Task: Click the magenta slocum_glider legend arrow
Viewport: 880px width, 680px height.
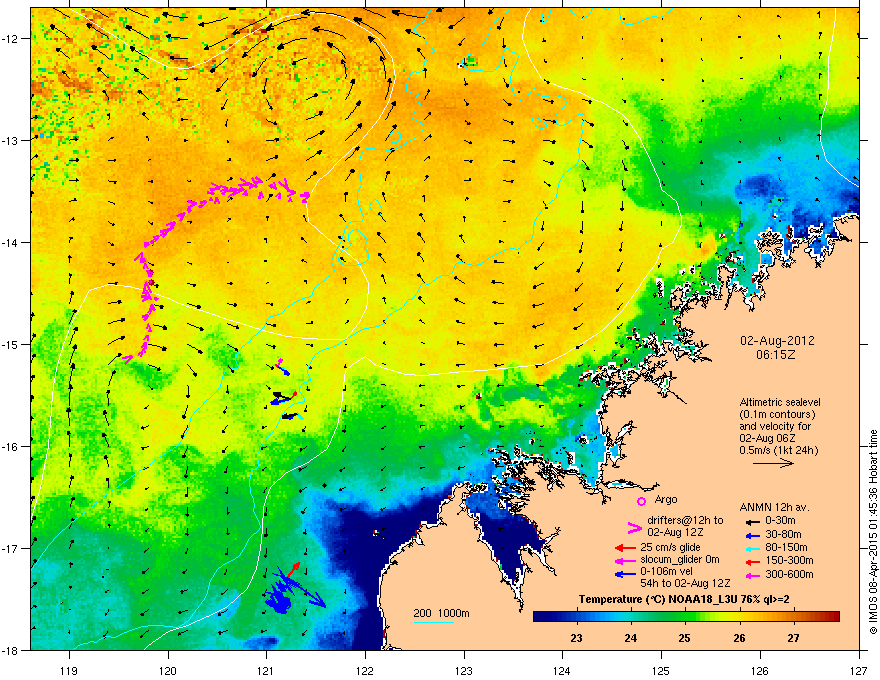Action: pos(624,560)
